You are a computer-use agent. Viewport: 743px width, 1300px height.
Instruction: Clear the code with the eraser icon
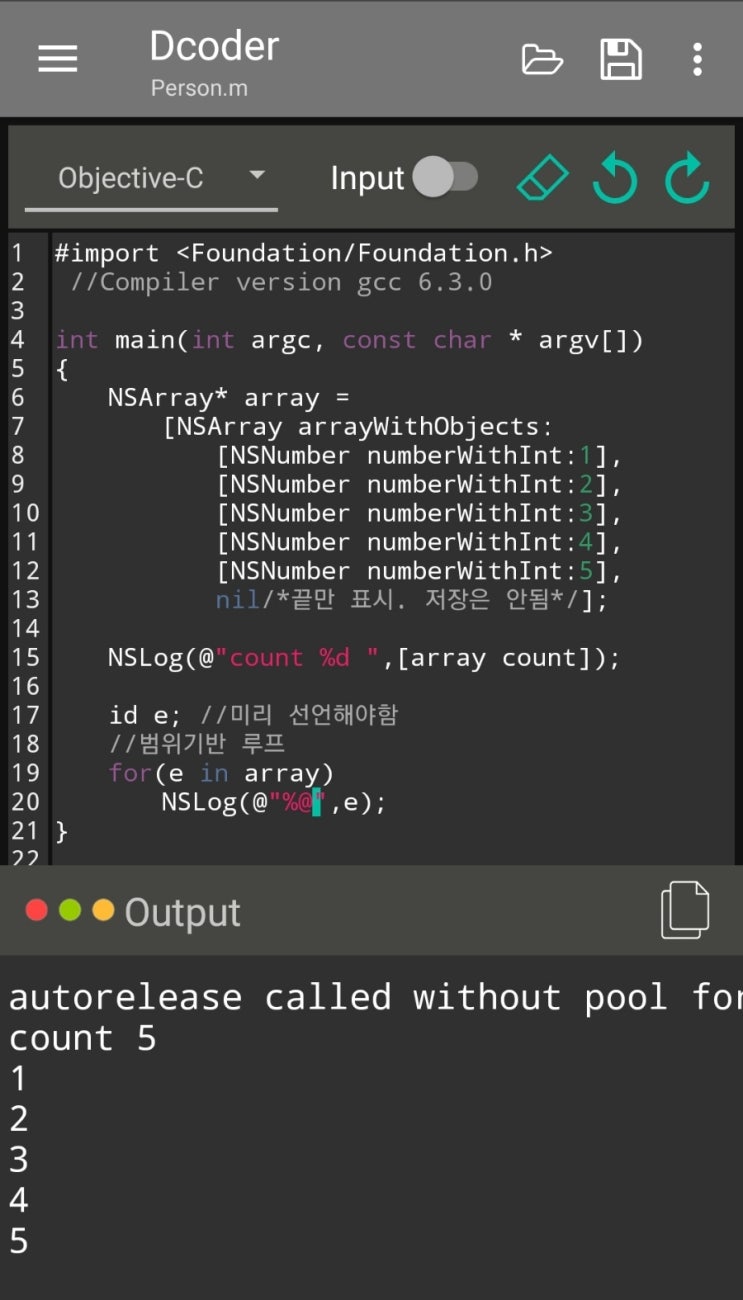(x=542, y=179)
